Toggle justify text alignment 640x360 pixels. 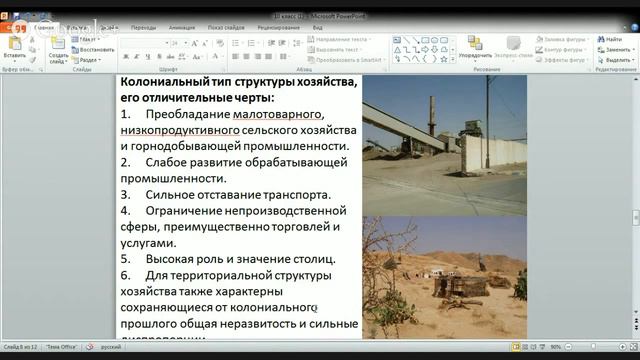[268, 57]
